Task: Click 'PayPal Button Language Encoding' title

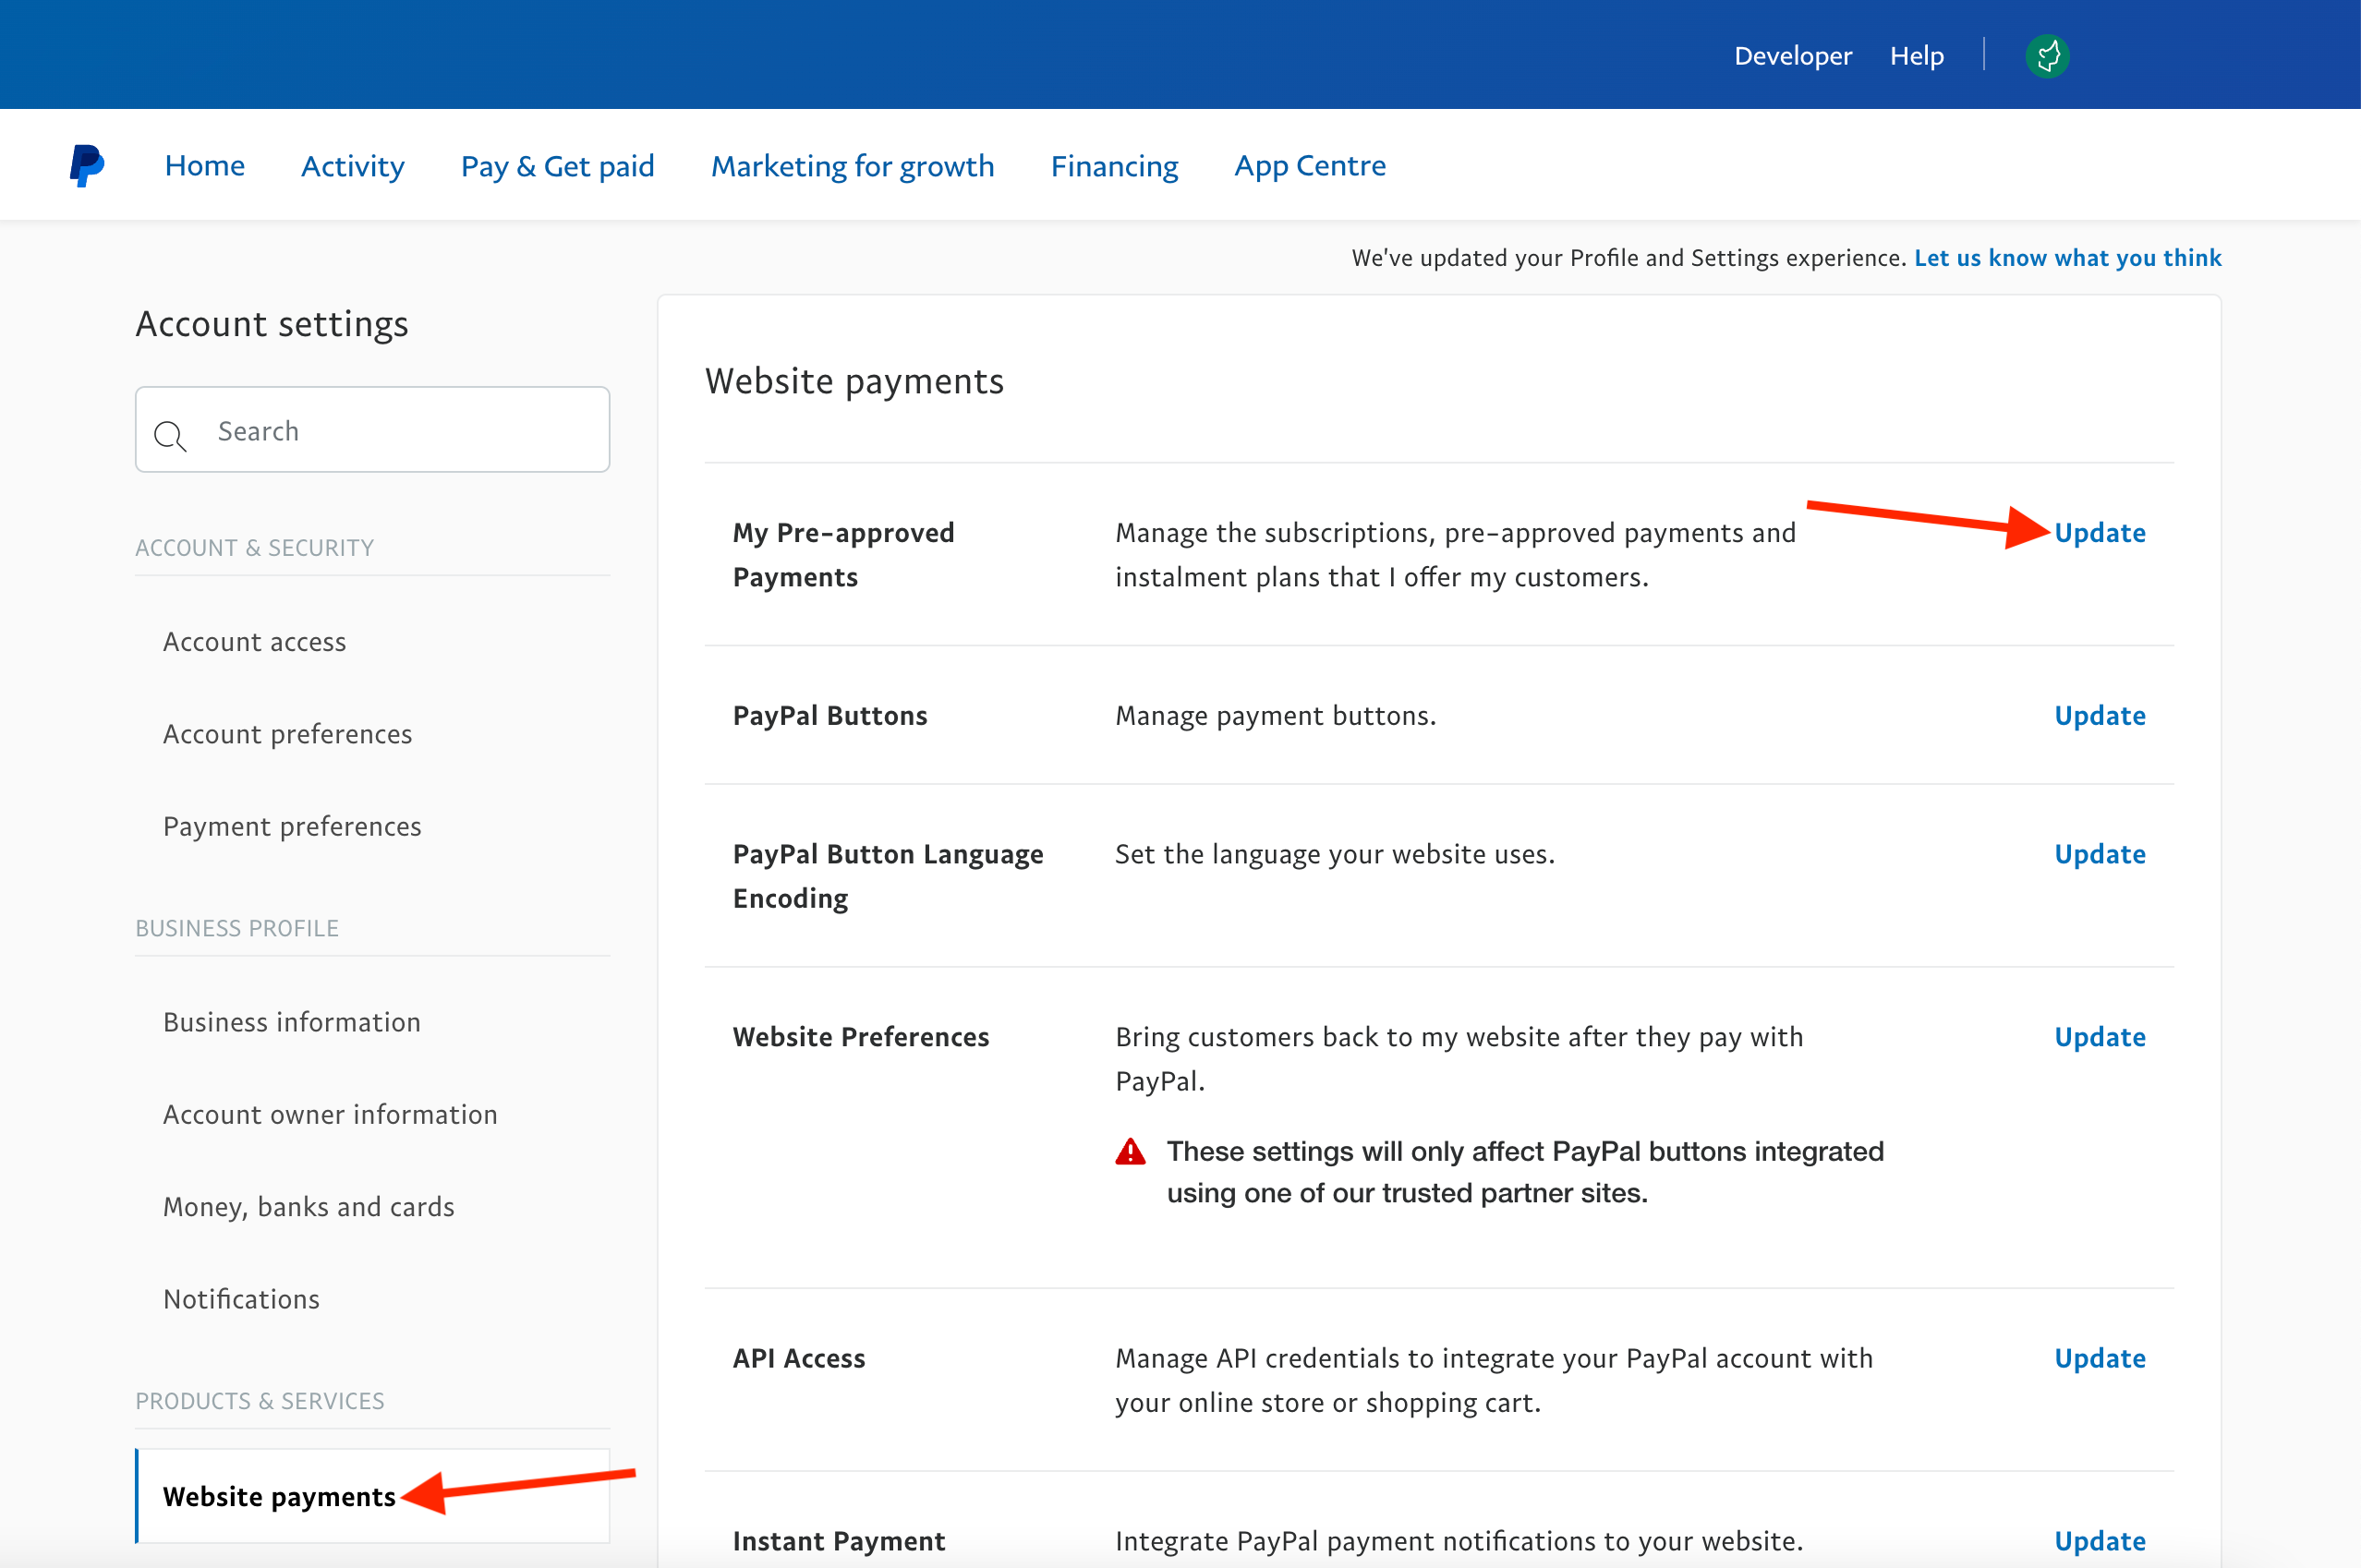Action: 888,876
